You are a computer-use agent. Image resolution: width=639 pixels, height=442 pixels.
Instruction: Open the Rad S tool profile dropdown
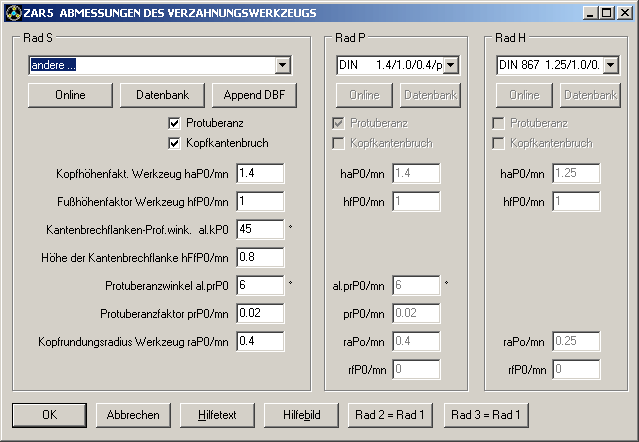point(282,65)
